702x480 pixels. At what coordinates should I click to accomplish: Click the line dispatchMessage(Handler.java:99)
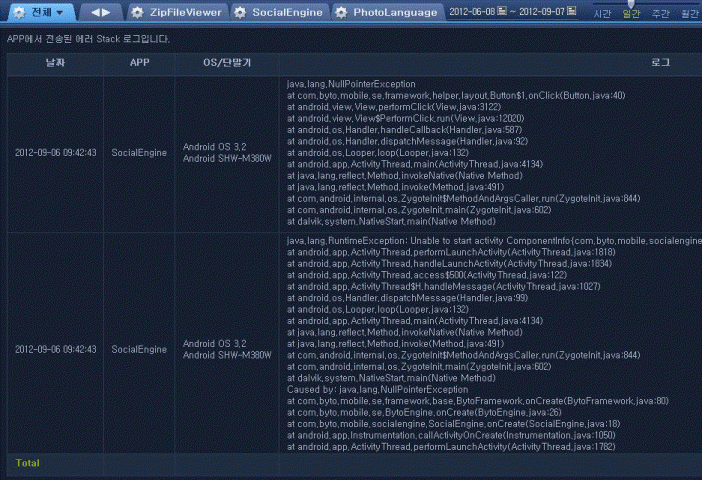click(x=407, y=298)
